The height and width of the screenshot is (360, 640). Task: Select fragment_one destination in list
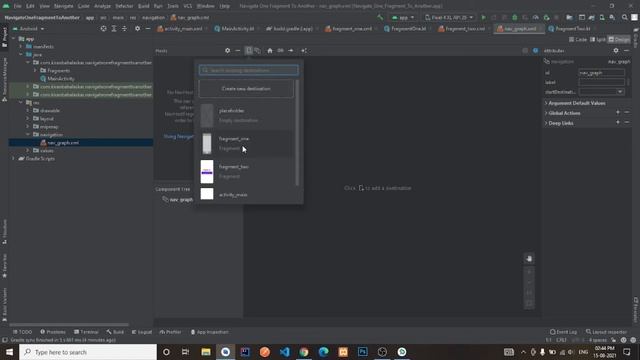click(246, 144)
